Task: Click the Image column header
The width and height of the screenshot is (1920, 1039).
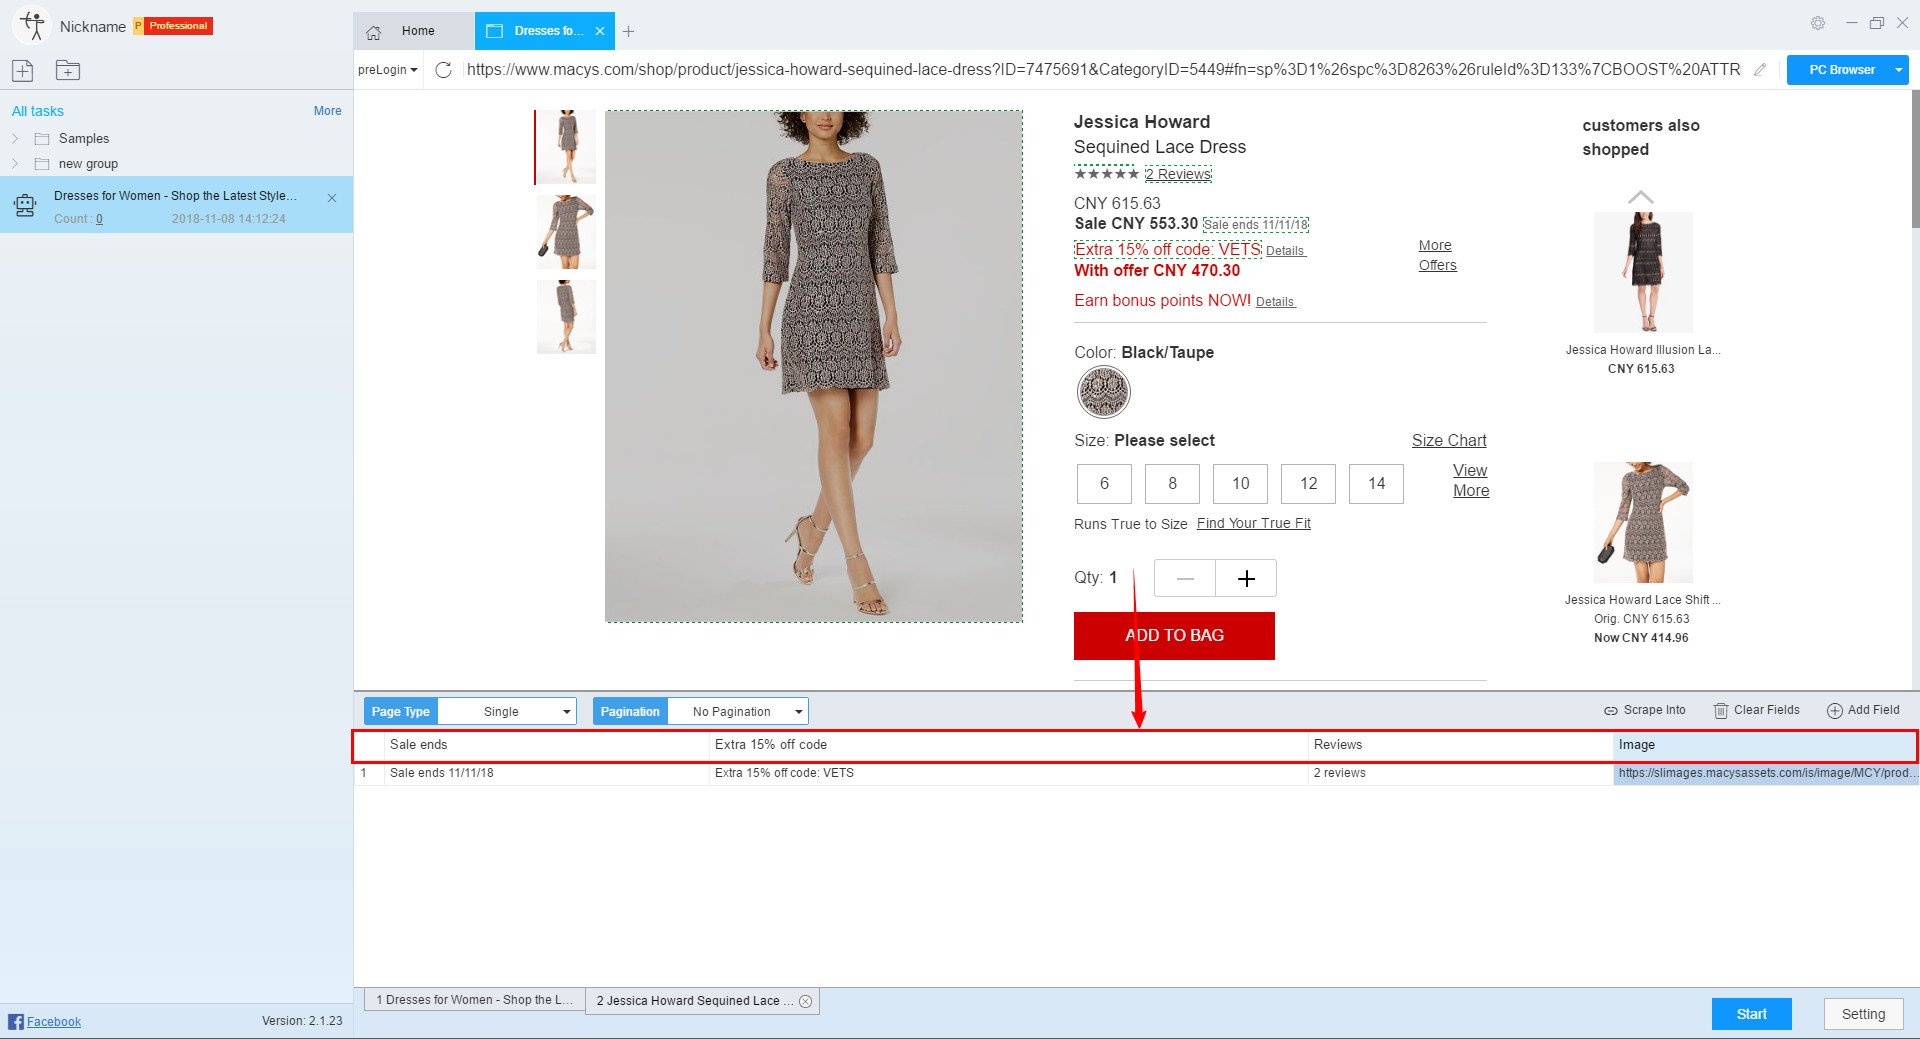Action: click(1764, 745)
